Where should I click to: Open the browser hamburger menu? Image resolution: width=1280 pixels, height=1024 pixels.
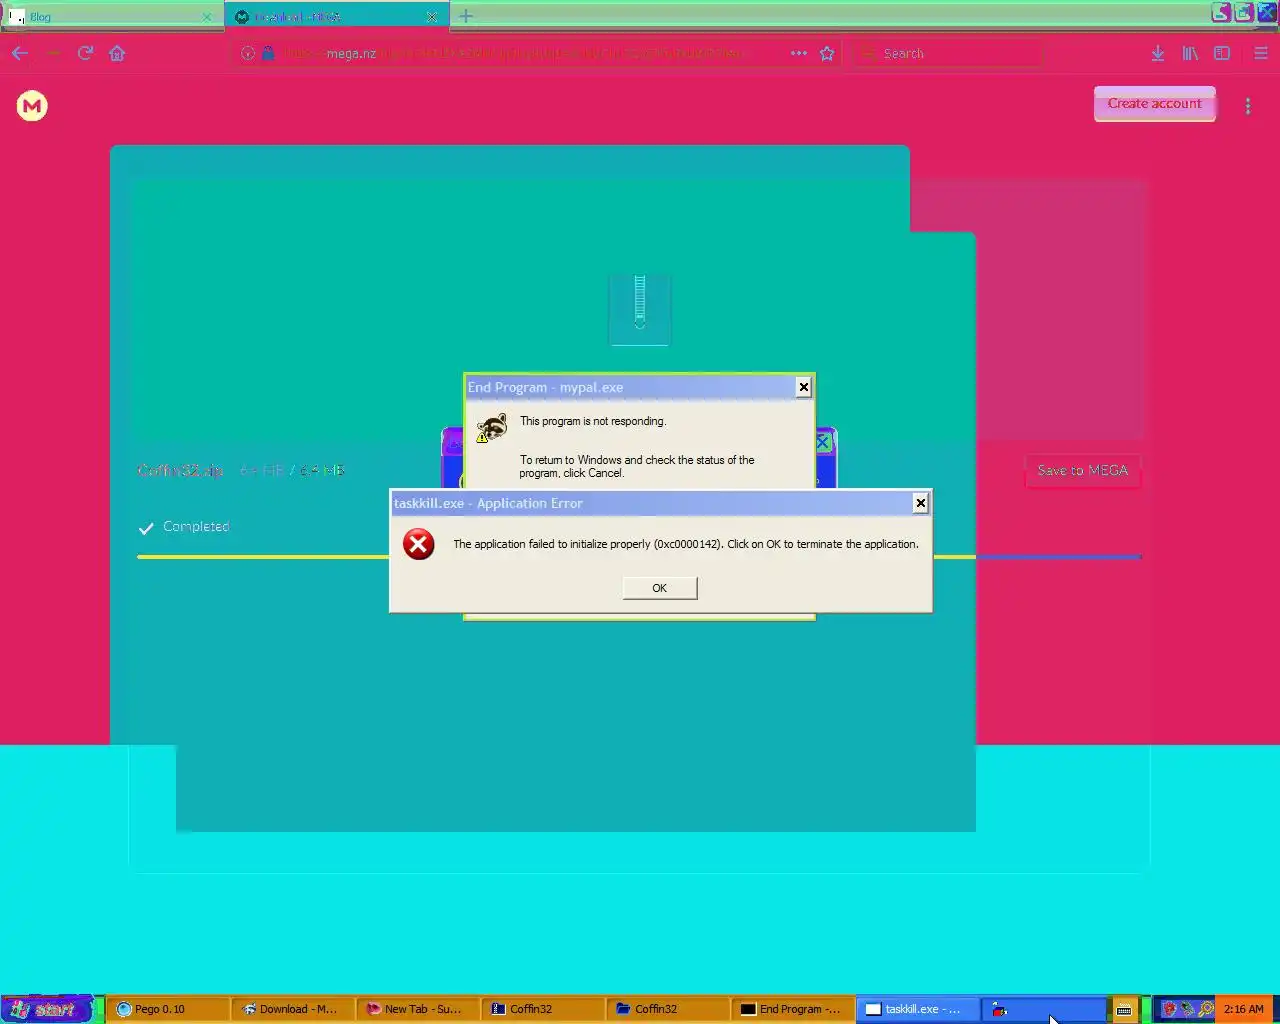(x=1260, y=53)
